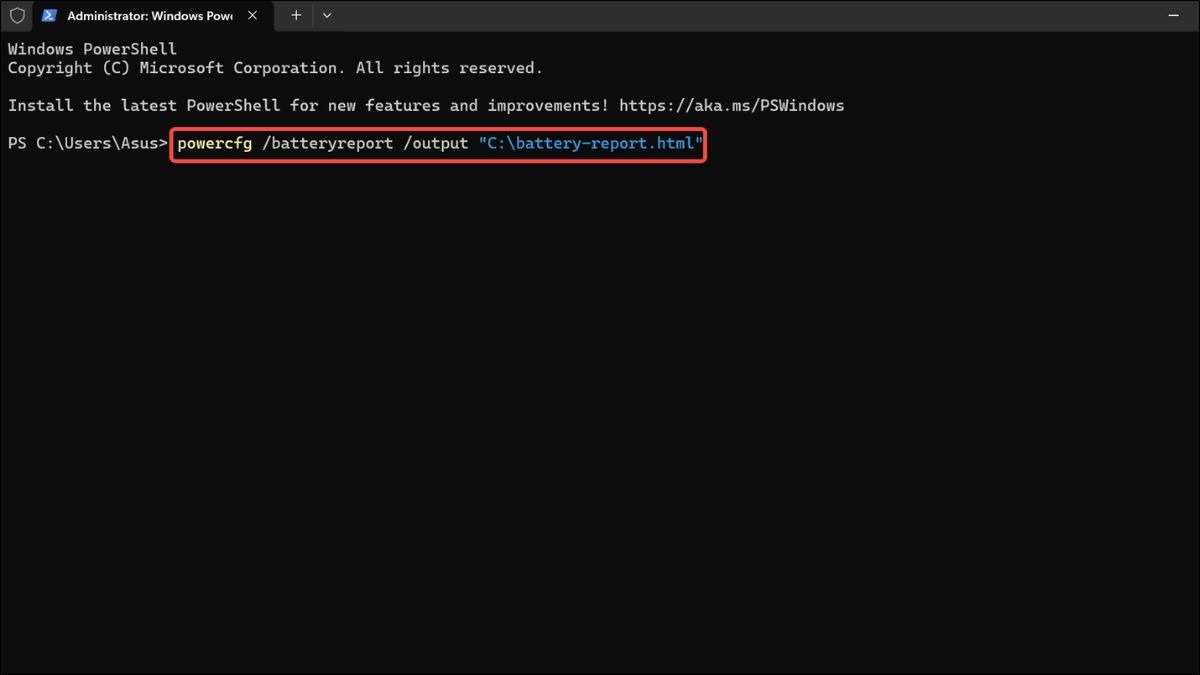This screenshot has width=1200, height=675.
Task: Click the shield icon in title bar
Action: (x=17, y=16)
